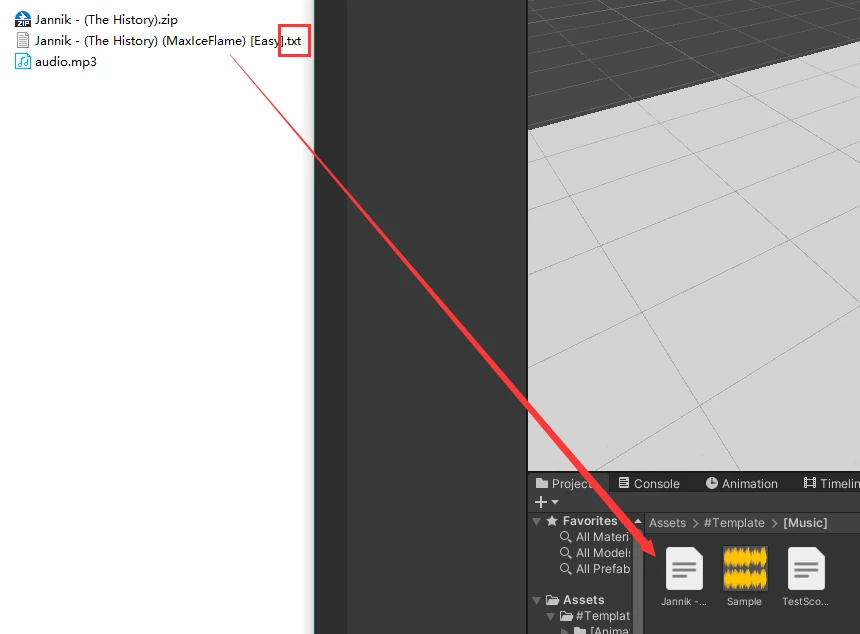The width and height of the screenshot is (860, 634).
Task: Open the All Prefabs saved search
Action: point(601,569)
